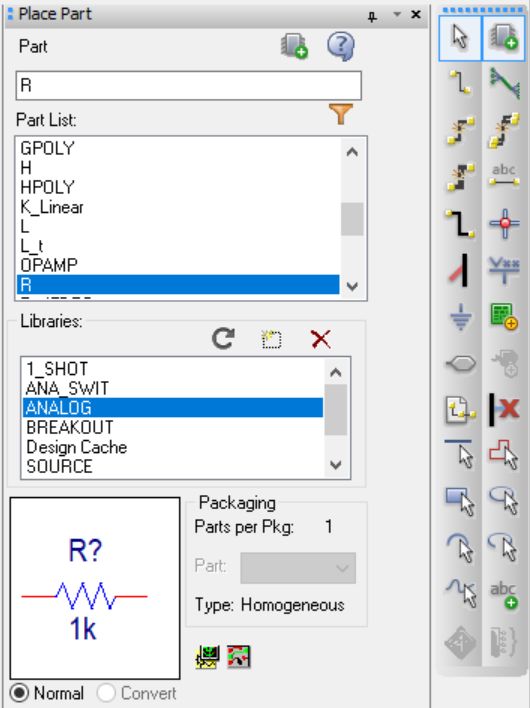
Task: Select the Place No Connect X tool
Action: (504, 410)
